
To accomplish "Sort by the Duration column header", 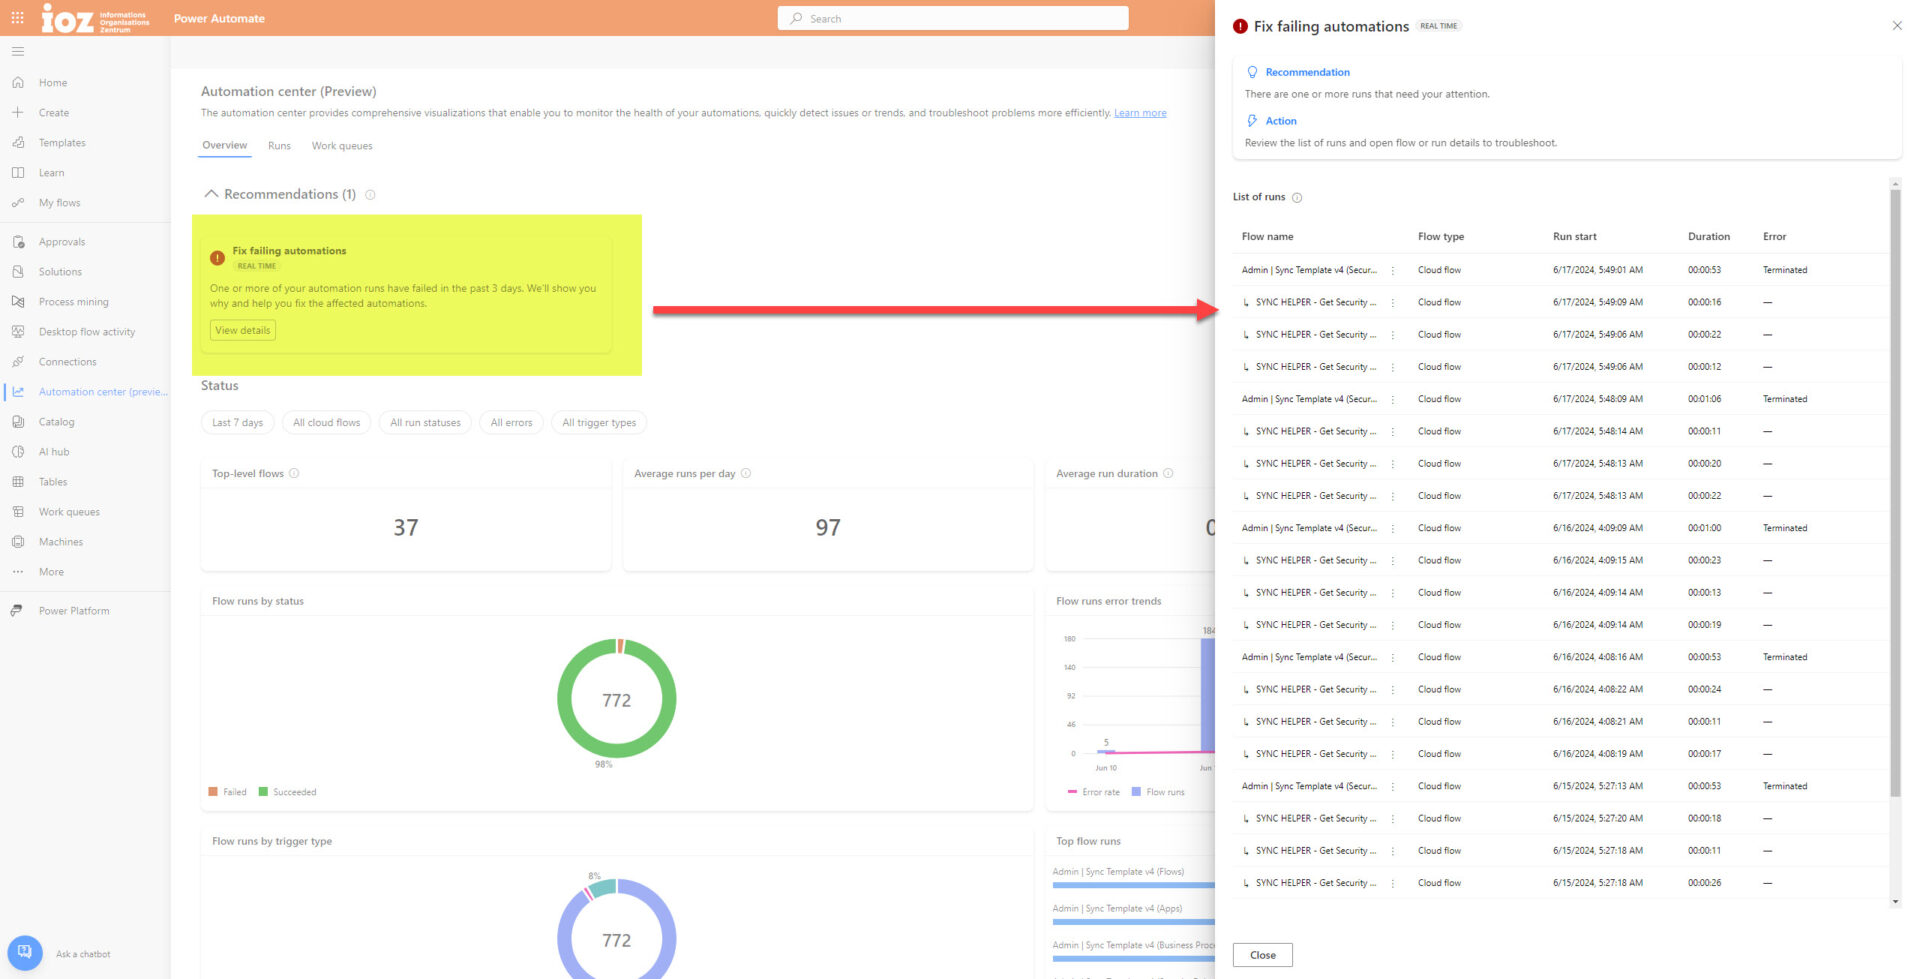I will (x=1709, y=237).
